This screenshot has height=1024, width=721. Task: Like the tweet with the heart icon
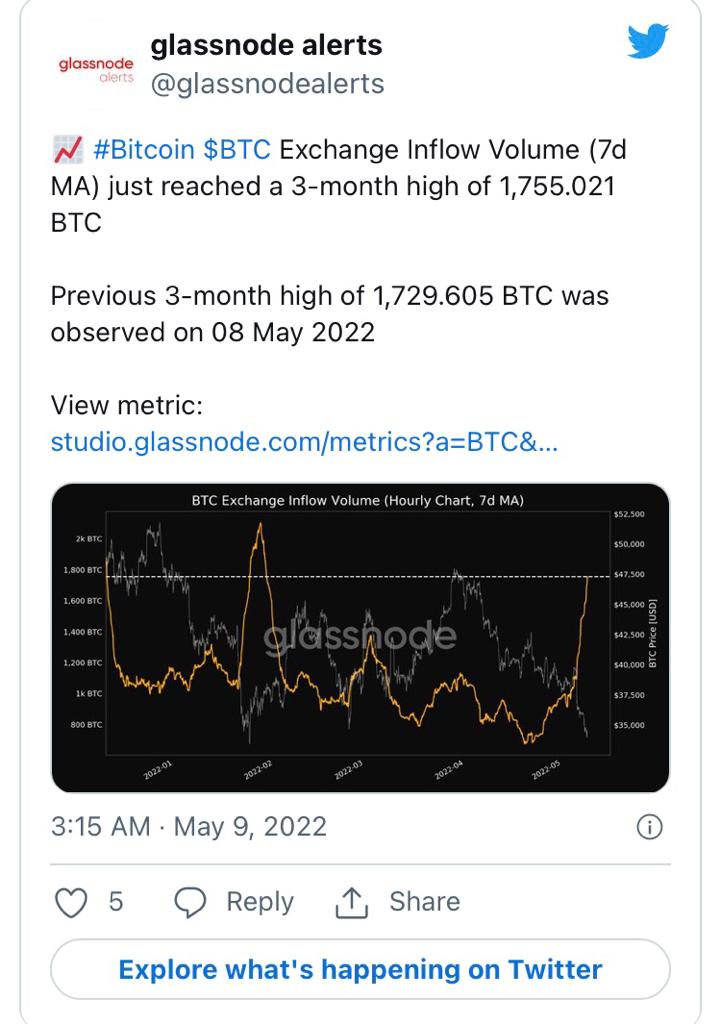pyautogui.click(x=71, y=902)
